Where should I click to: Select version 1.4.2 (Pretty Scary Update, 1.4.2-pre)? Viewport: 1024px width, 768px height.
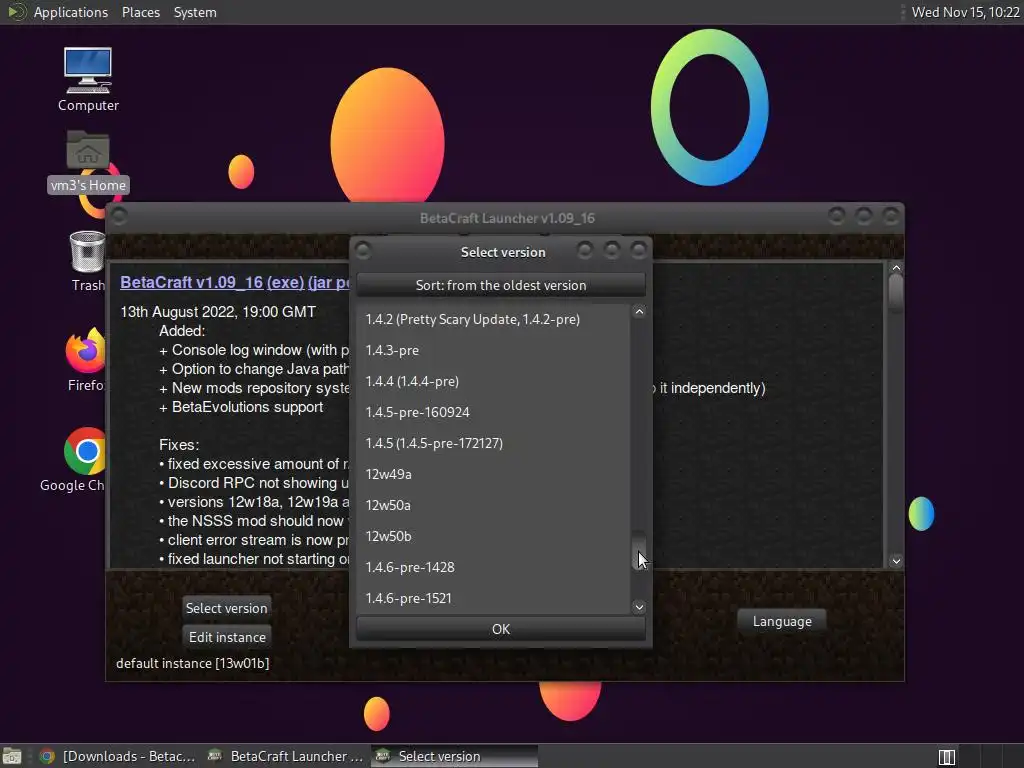493,319
